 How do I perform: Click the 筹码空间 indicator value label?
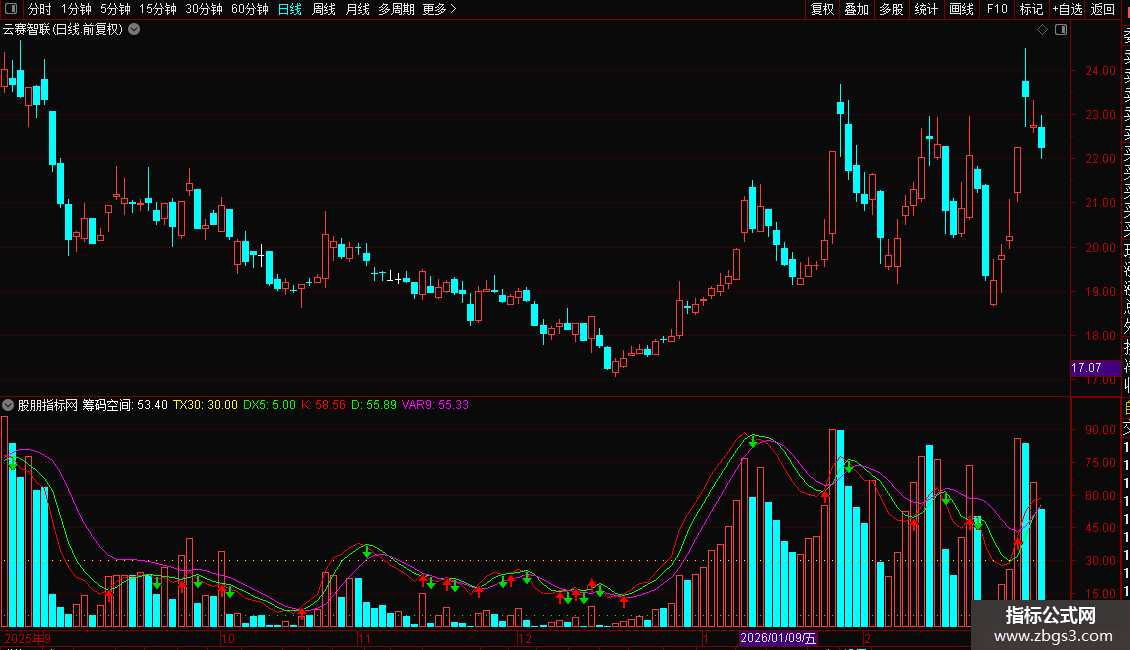tap(125, 405)
